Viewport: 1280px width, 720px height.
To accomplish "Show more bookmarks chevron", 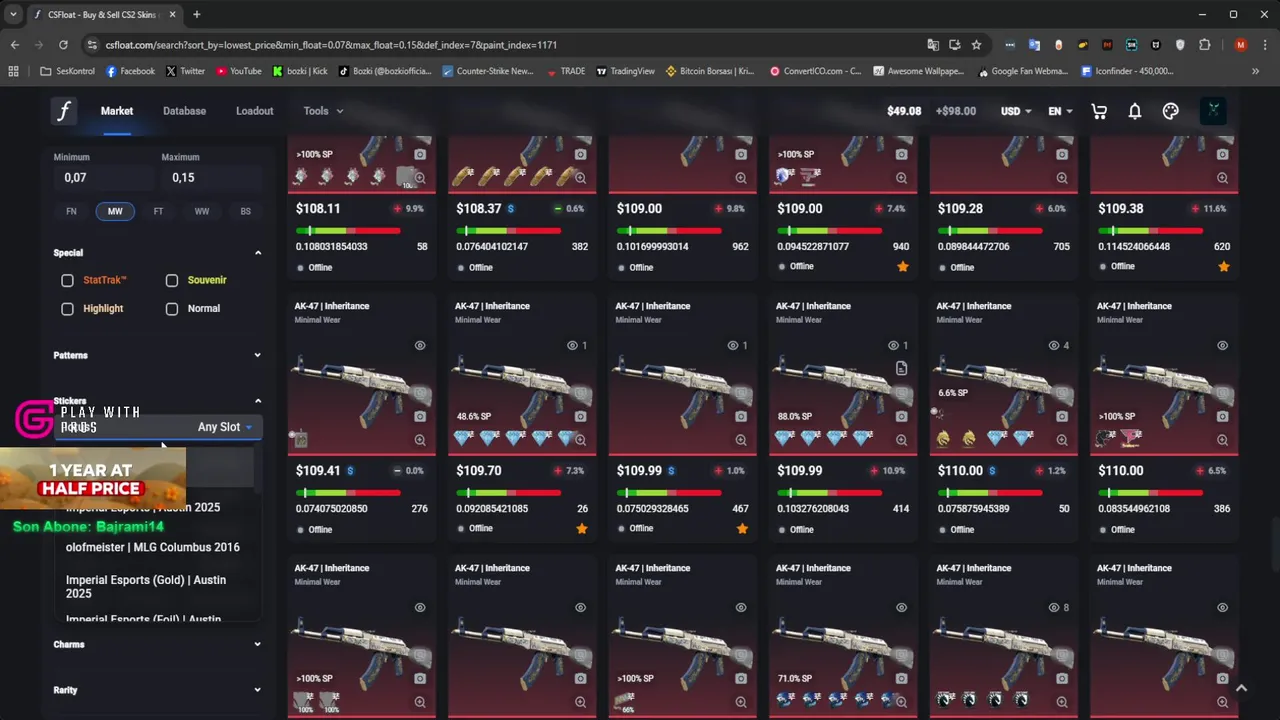I will [x=1255, y=71].
